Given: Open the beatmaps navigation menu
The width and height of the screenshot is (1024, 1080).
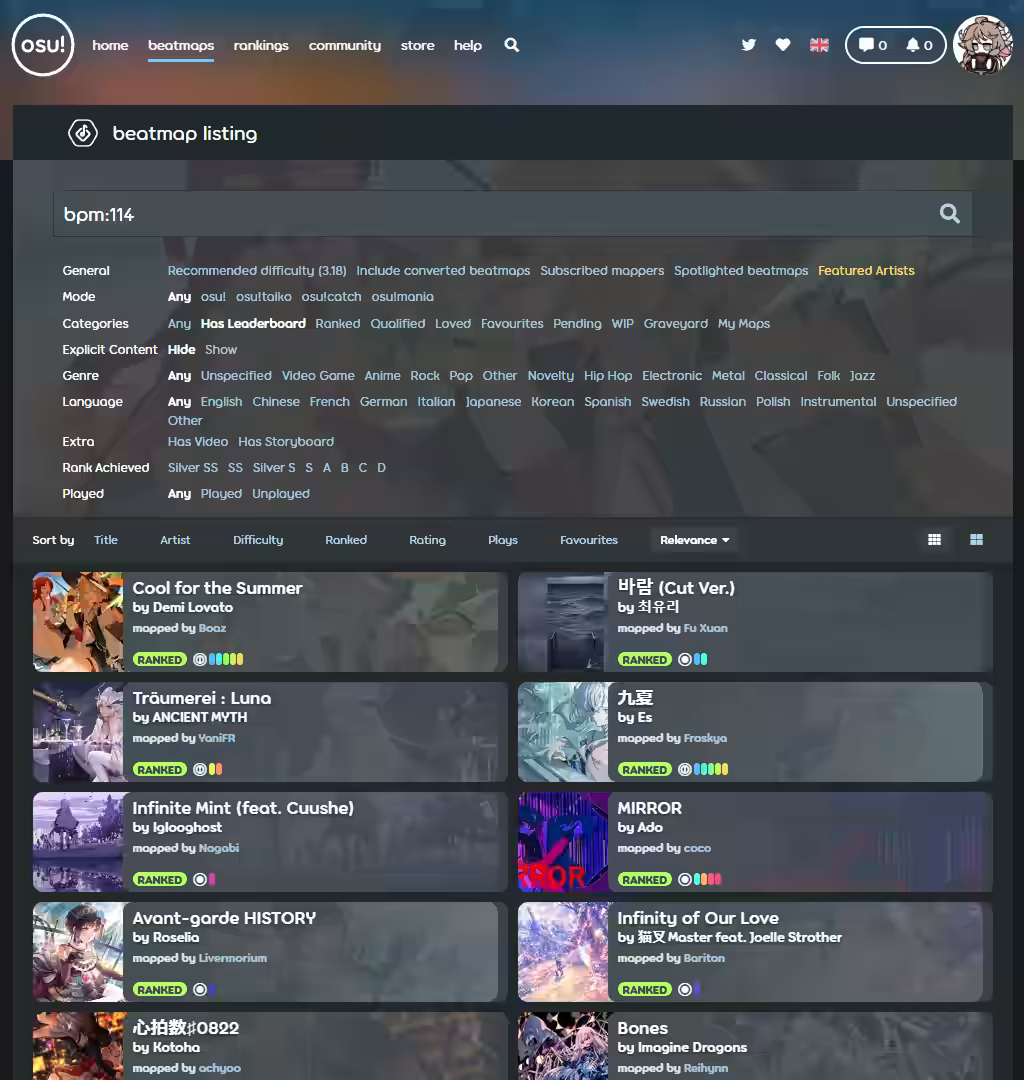Looking at the screenshot, I should pos(181,45).
